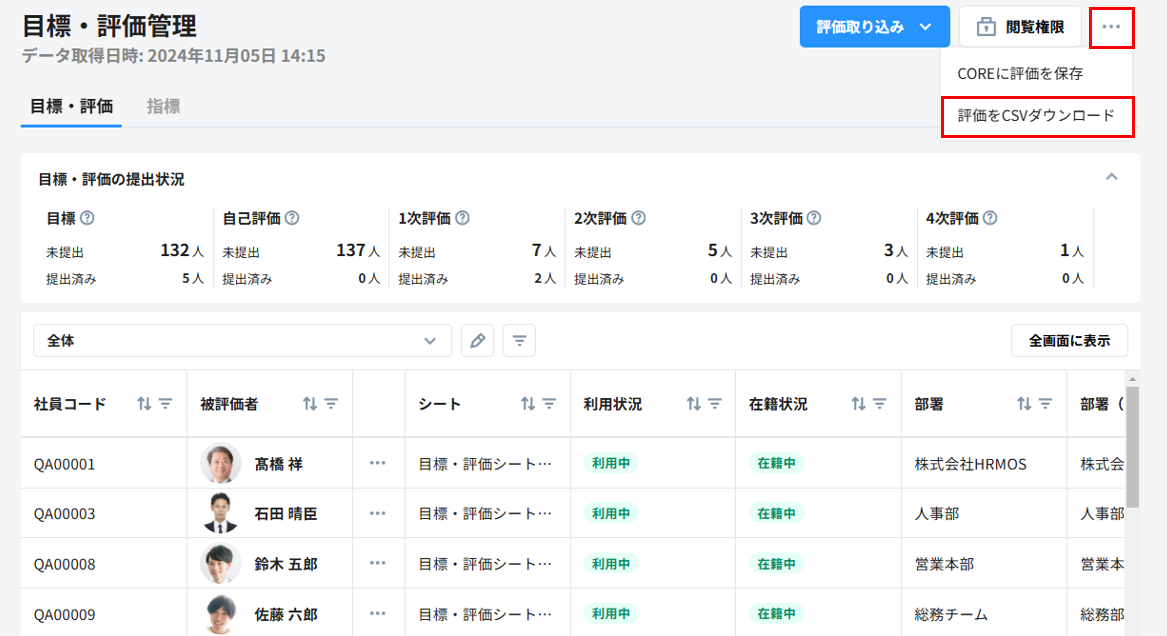
Task: Filter the 被評価者 column
Action: click(331, 404)
